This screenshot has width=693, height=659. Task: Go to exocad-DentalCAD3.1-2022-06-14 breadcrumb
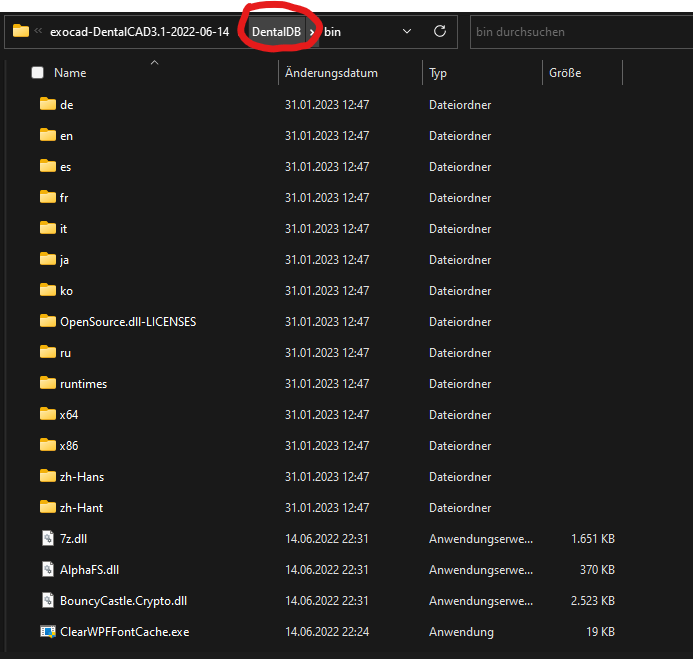point(140,32)
